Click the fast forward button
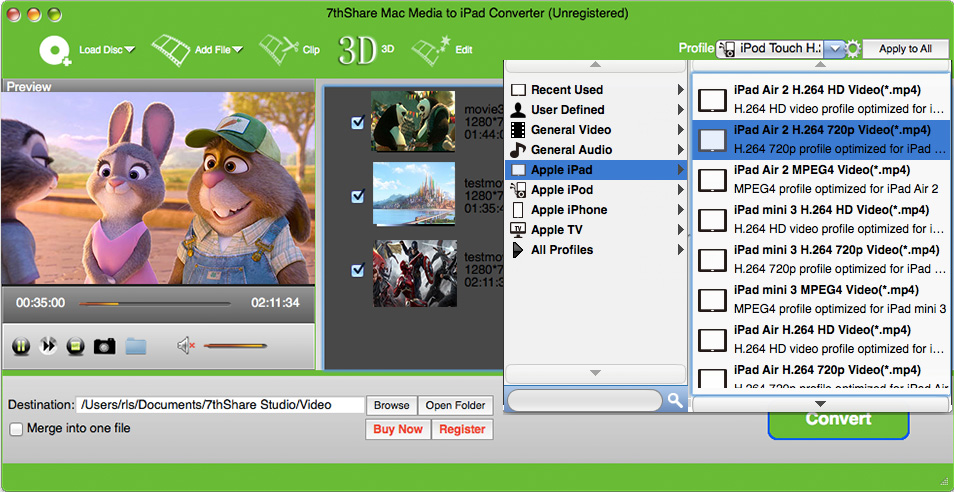The height and width of the screenshot is (492, 954). (x=47, y=347)
